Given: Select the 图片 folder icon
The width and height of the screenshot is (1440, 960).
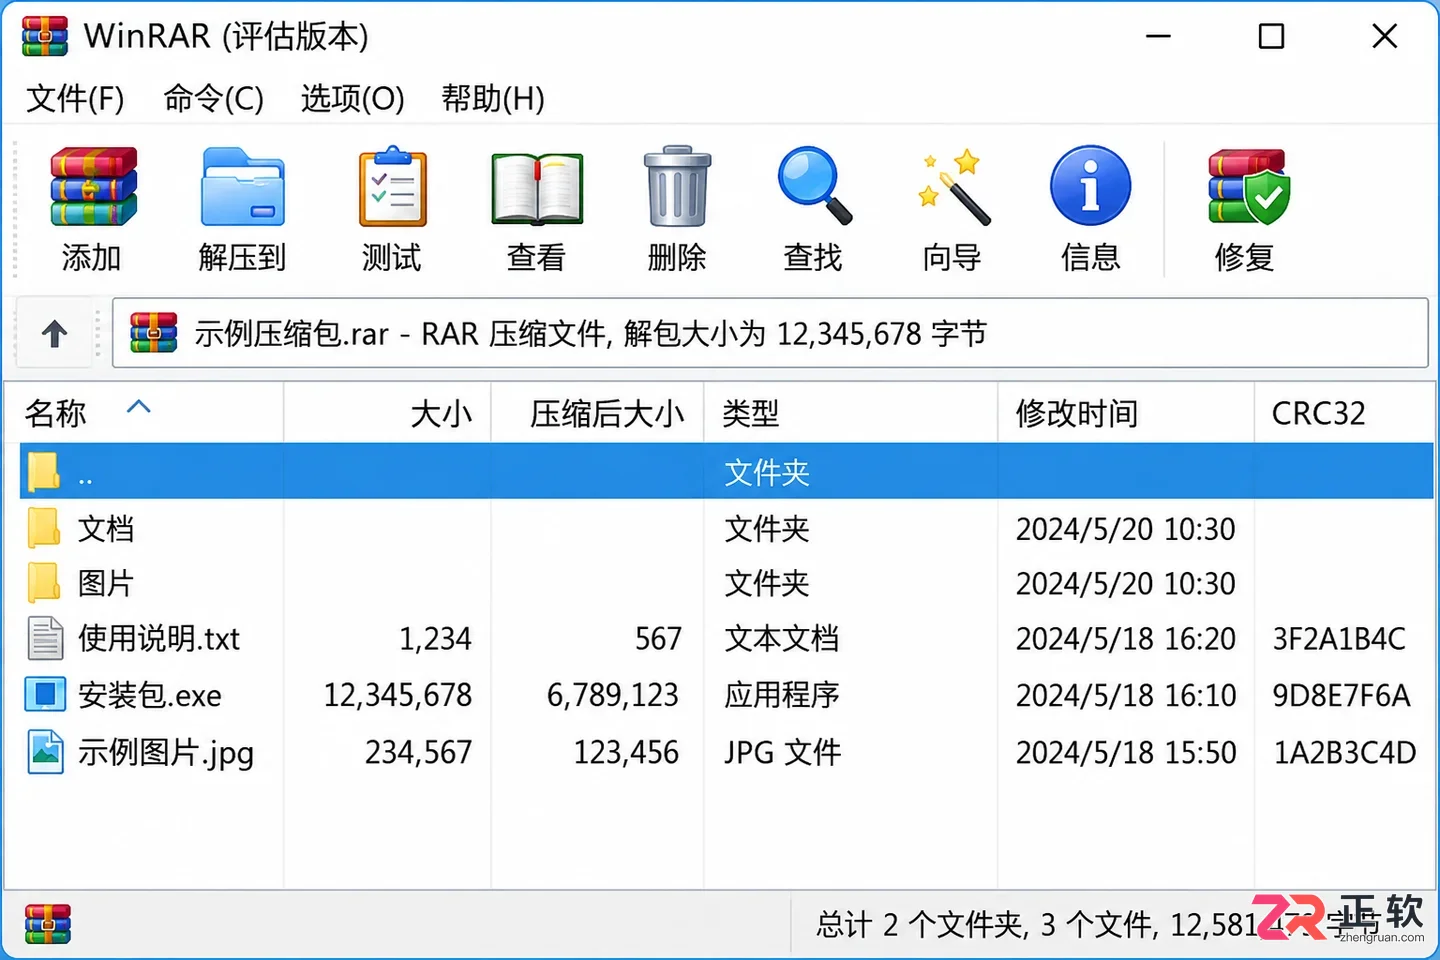Looking at the screenshot, I should [x=44, y=583].
